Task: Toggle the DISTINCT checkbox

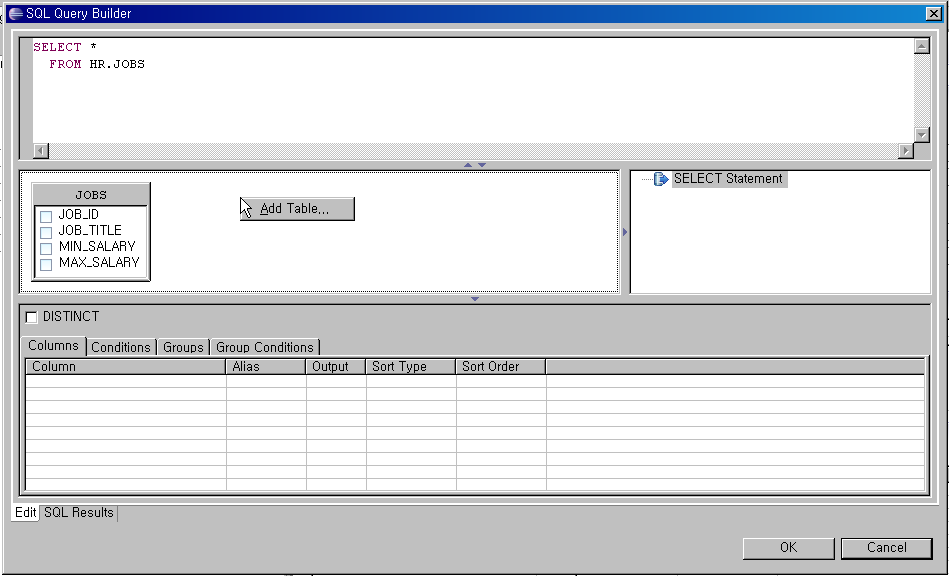Action: [32, 317]
